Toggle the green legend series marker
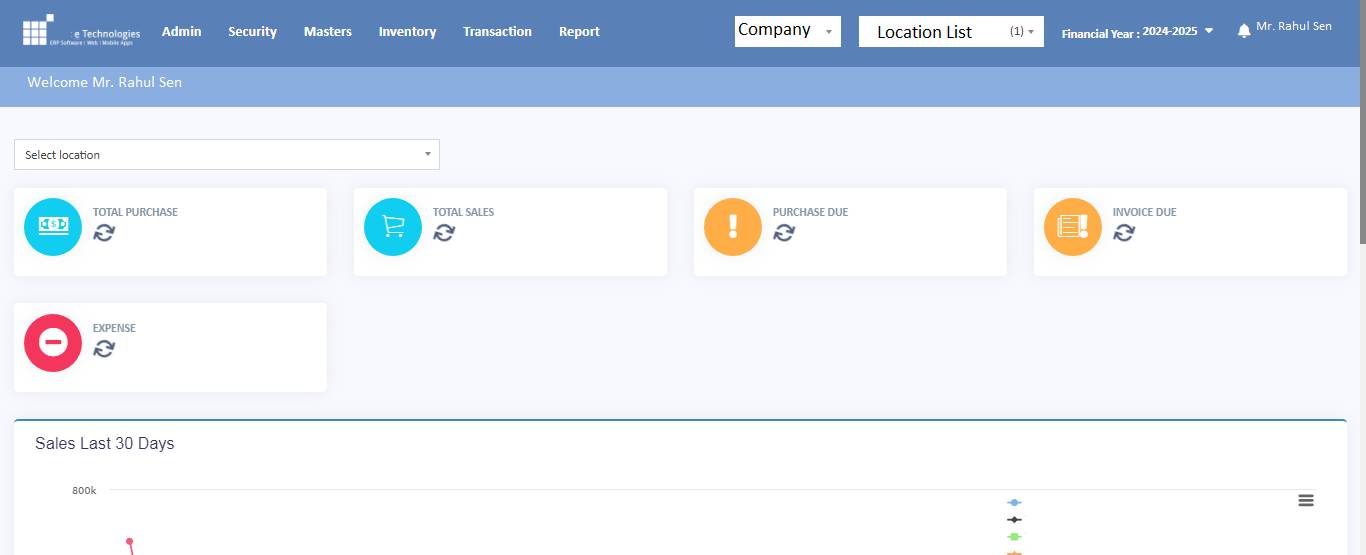 pyautogui.click(x=1014, y=537)
